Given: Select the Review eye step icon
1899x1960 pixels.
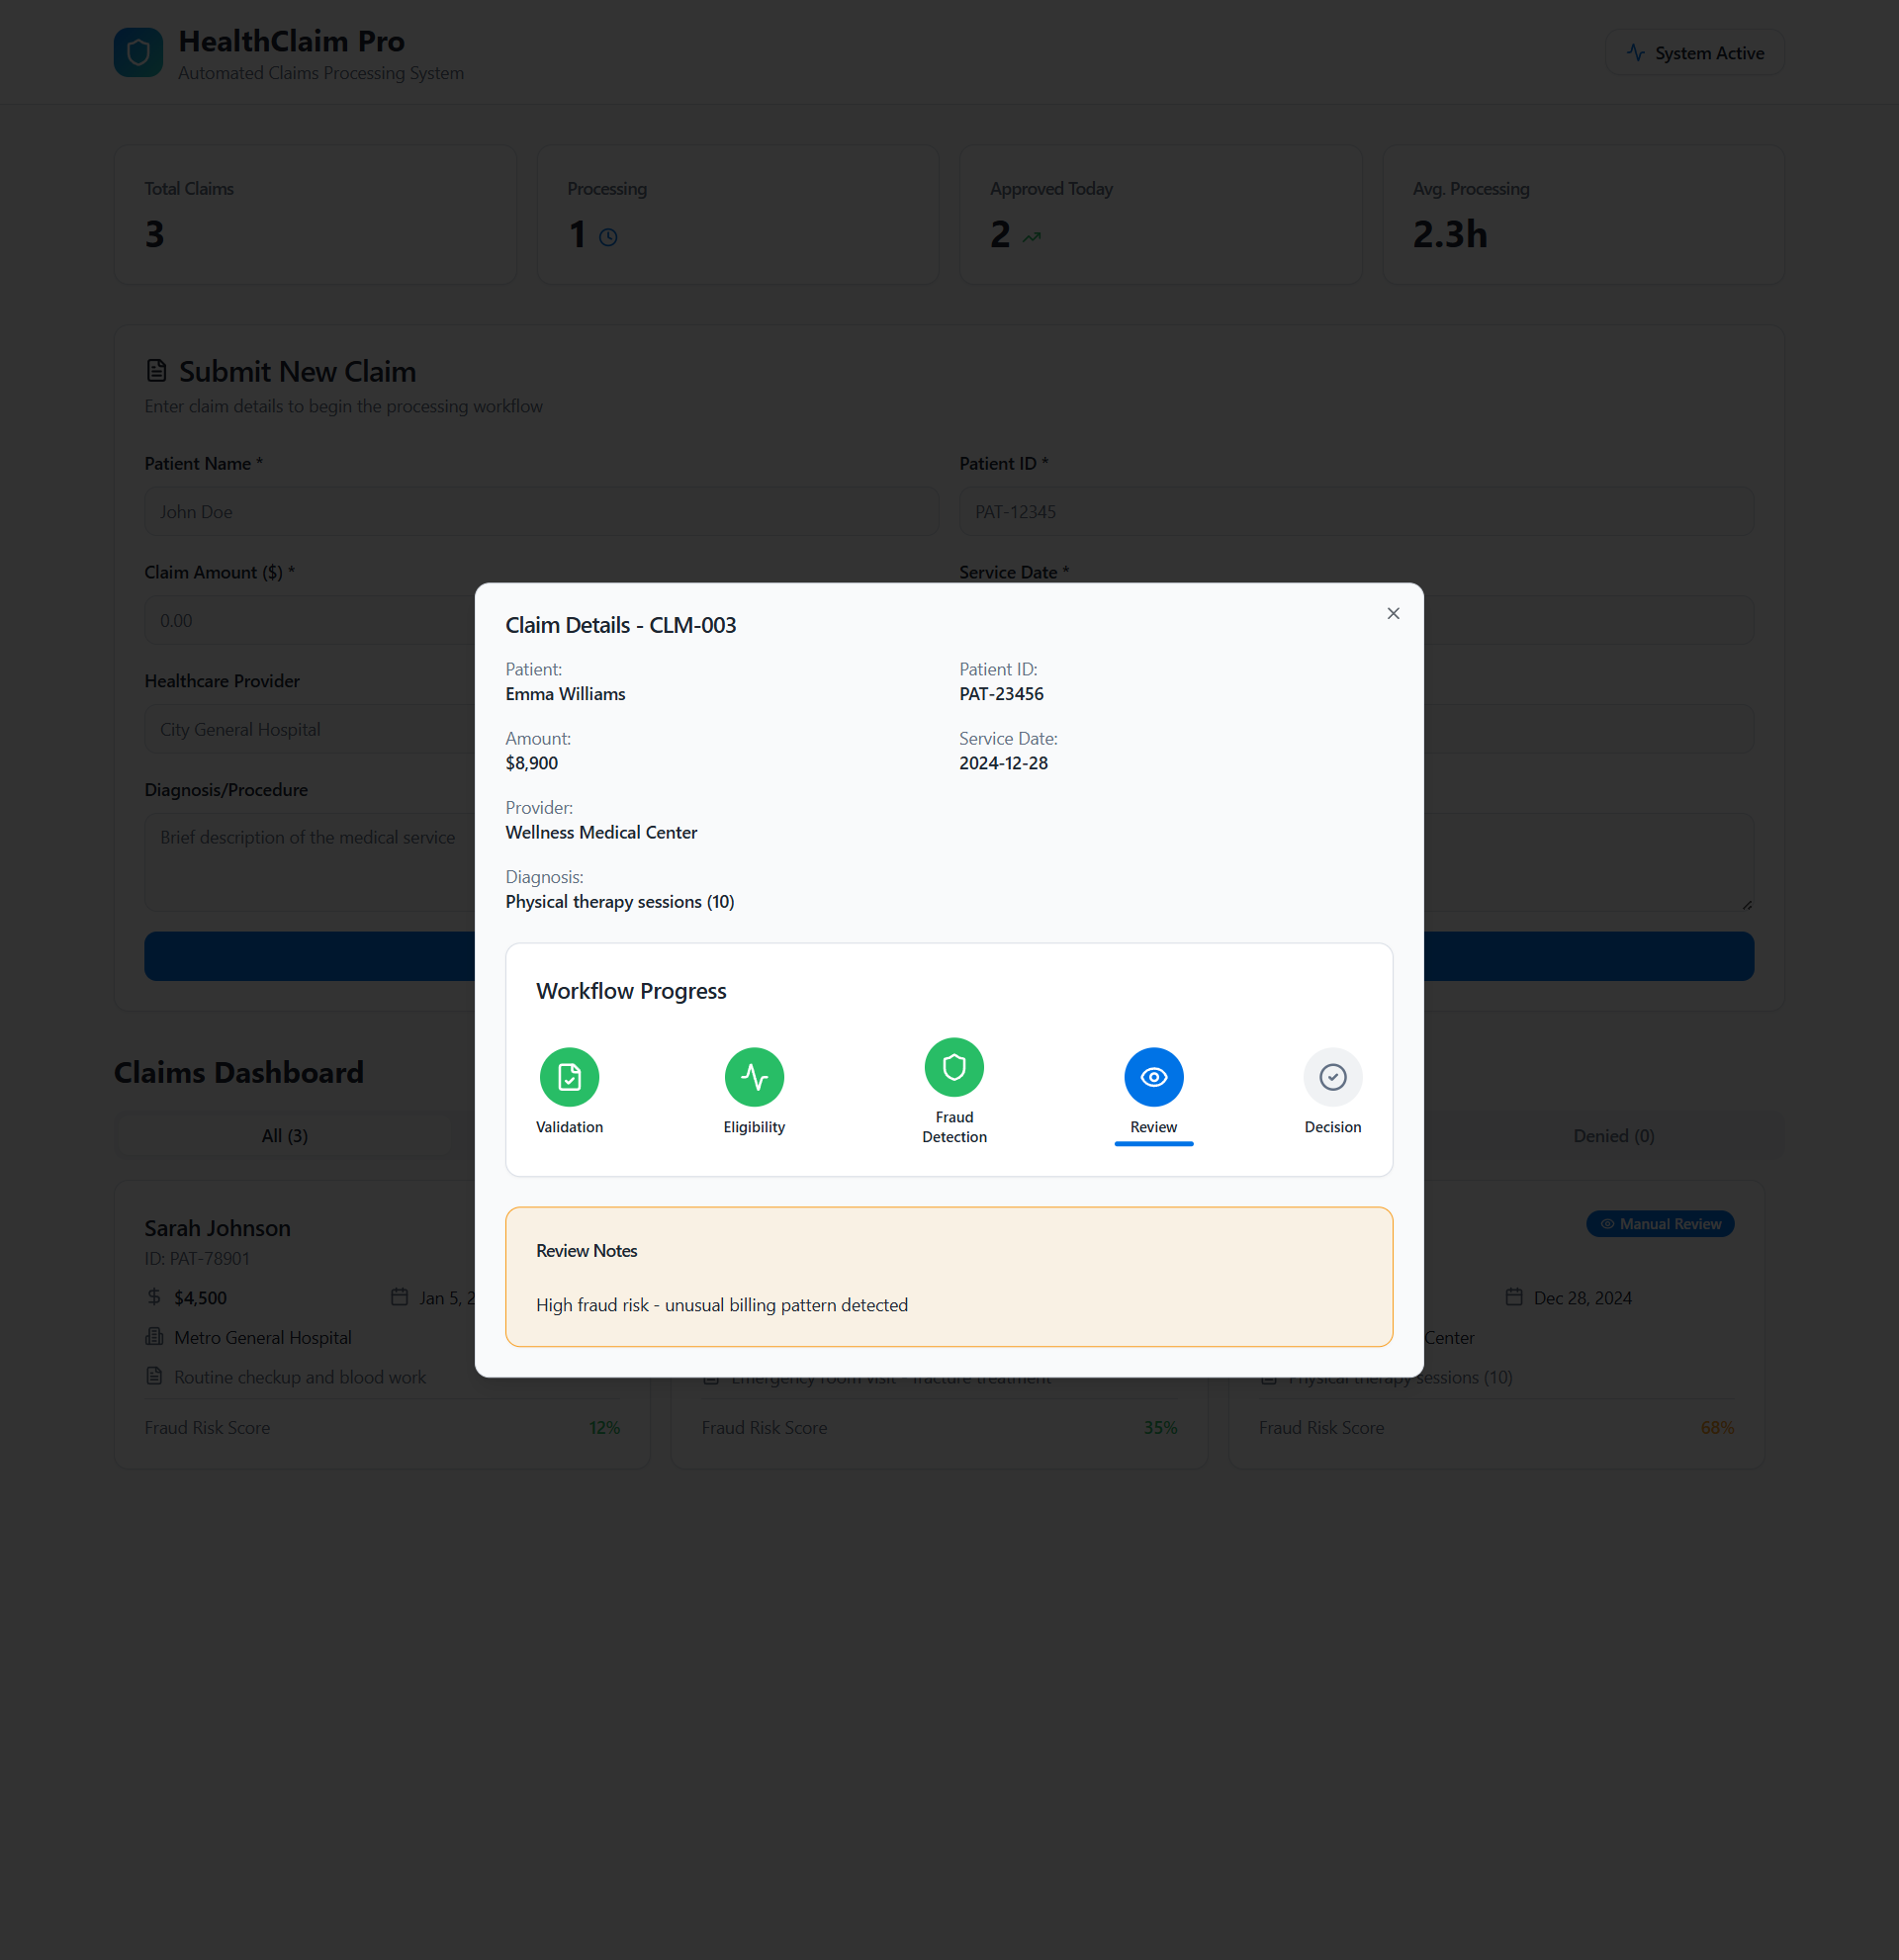Looking at the screenshot, I should 1153,1077.
